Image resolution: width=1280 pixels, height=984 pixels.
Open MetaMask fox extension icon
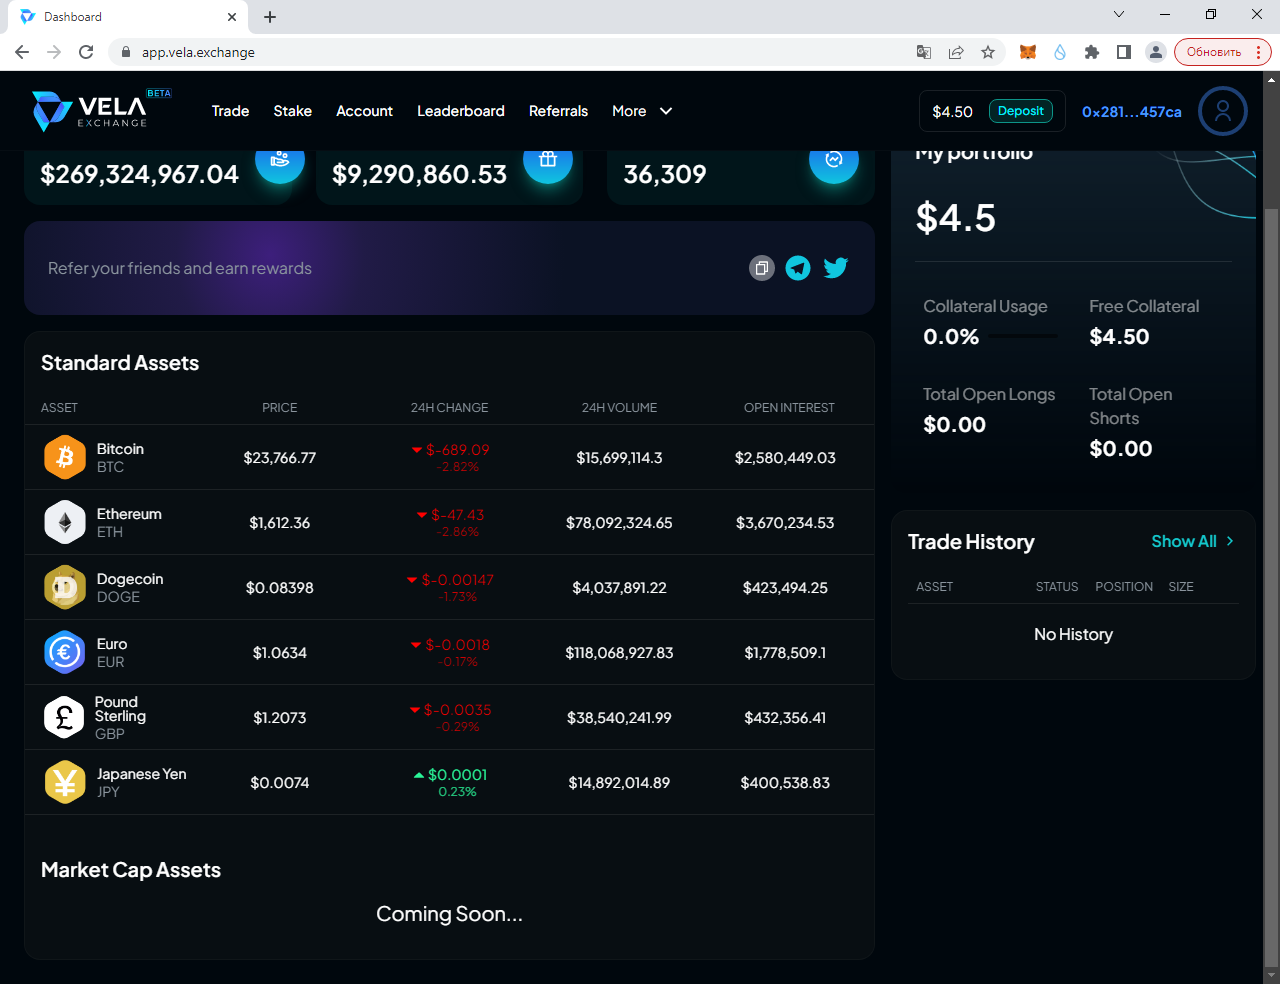pos(1027,52)
